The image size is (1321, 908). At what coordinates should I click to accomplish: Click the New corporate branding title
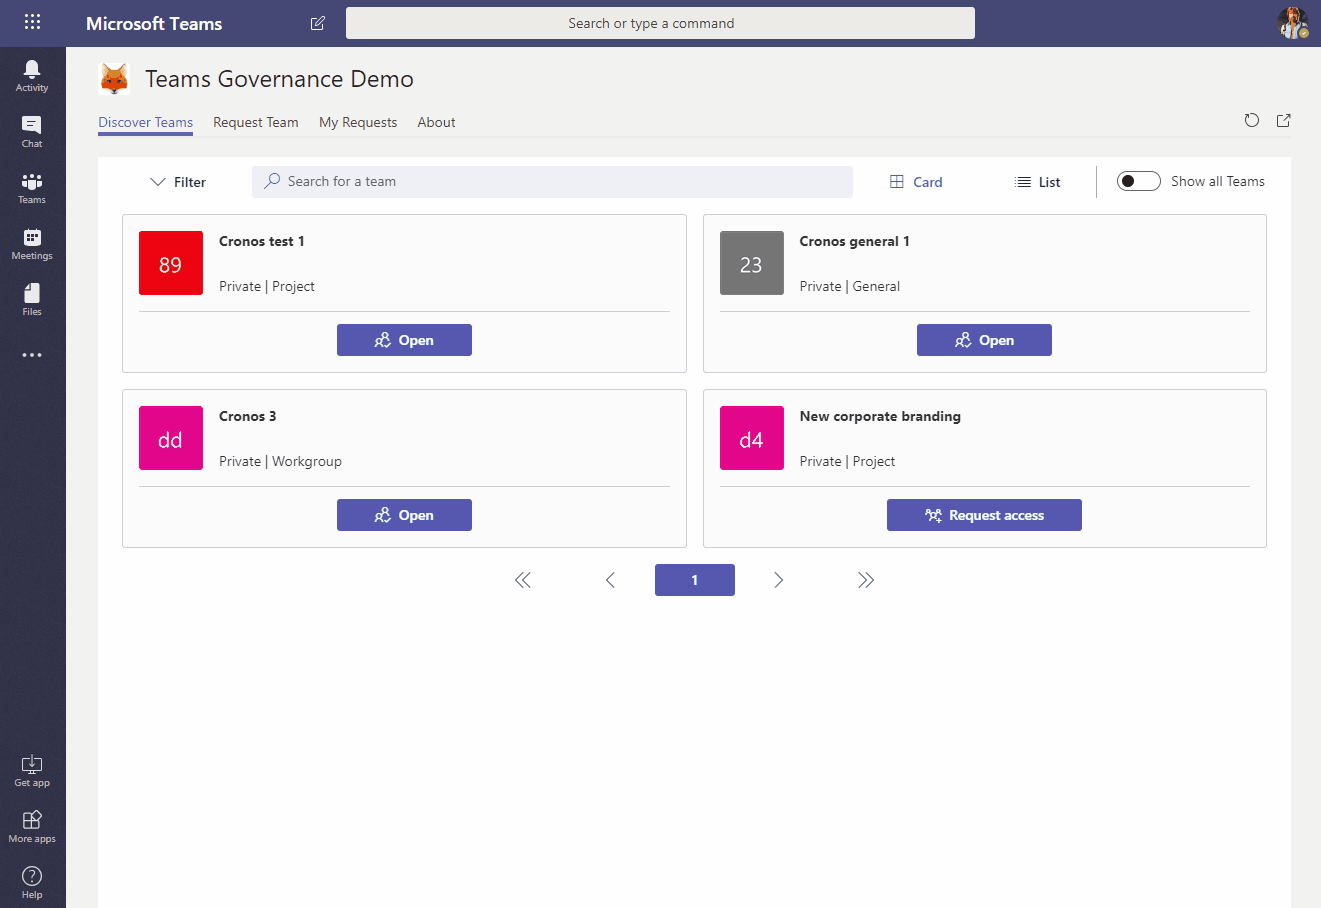(x=880, y=416)
